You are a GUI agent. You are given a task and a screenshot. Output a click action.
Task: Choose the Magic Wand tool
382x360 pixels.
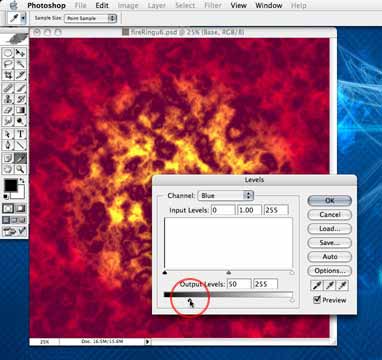tap(20, 64)
